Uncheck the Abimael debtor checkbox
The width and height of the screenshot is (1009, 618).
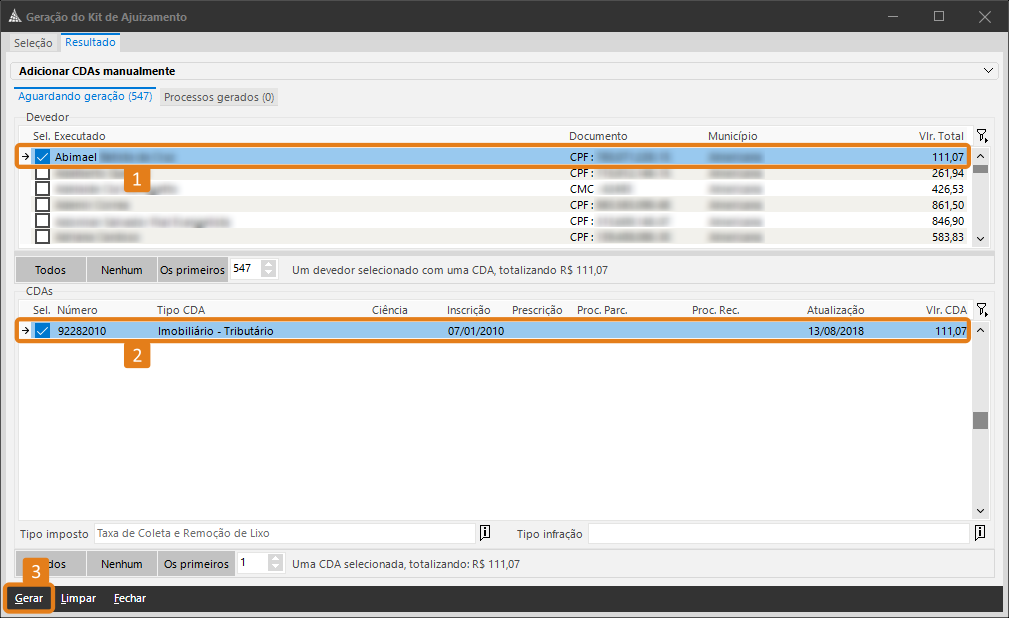click(x=42, y=157)
